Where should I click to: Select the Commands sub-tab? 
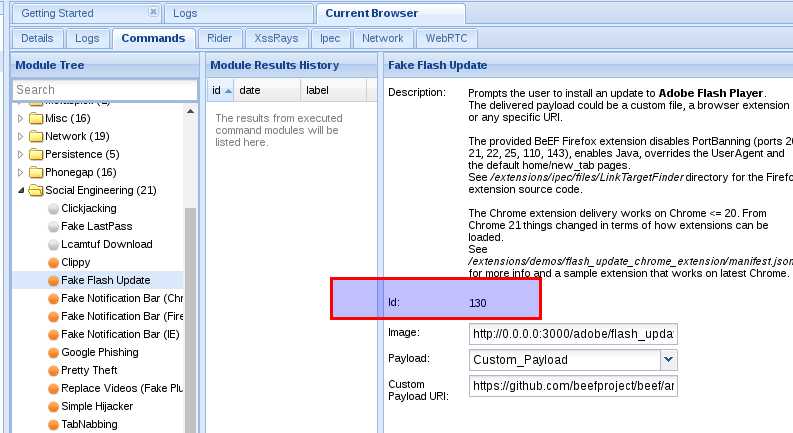pyautogui.click(x=153, y=38)
